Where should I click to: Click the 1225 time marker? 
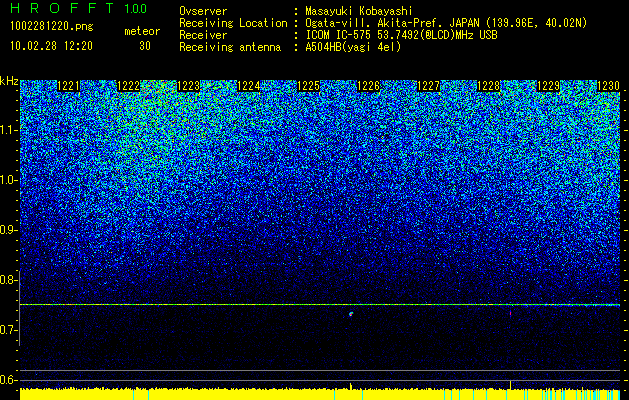point(308,86)
